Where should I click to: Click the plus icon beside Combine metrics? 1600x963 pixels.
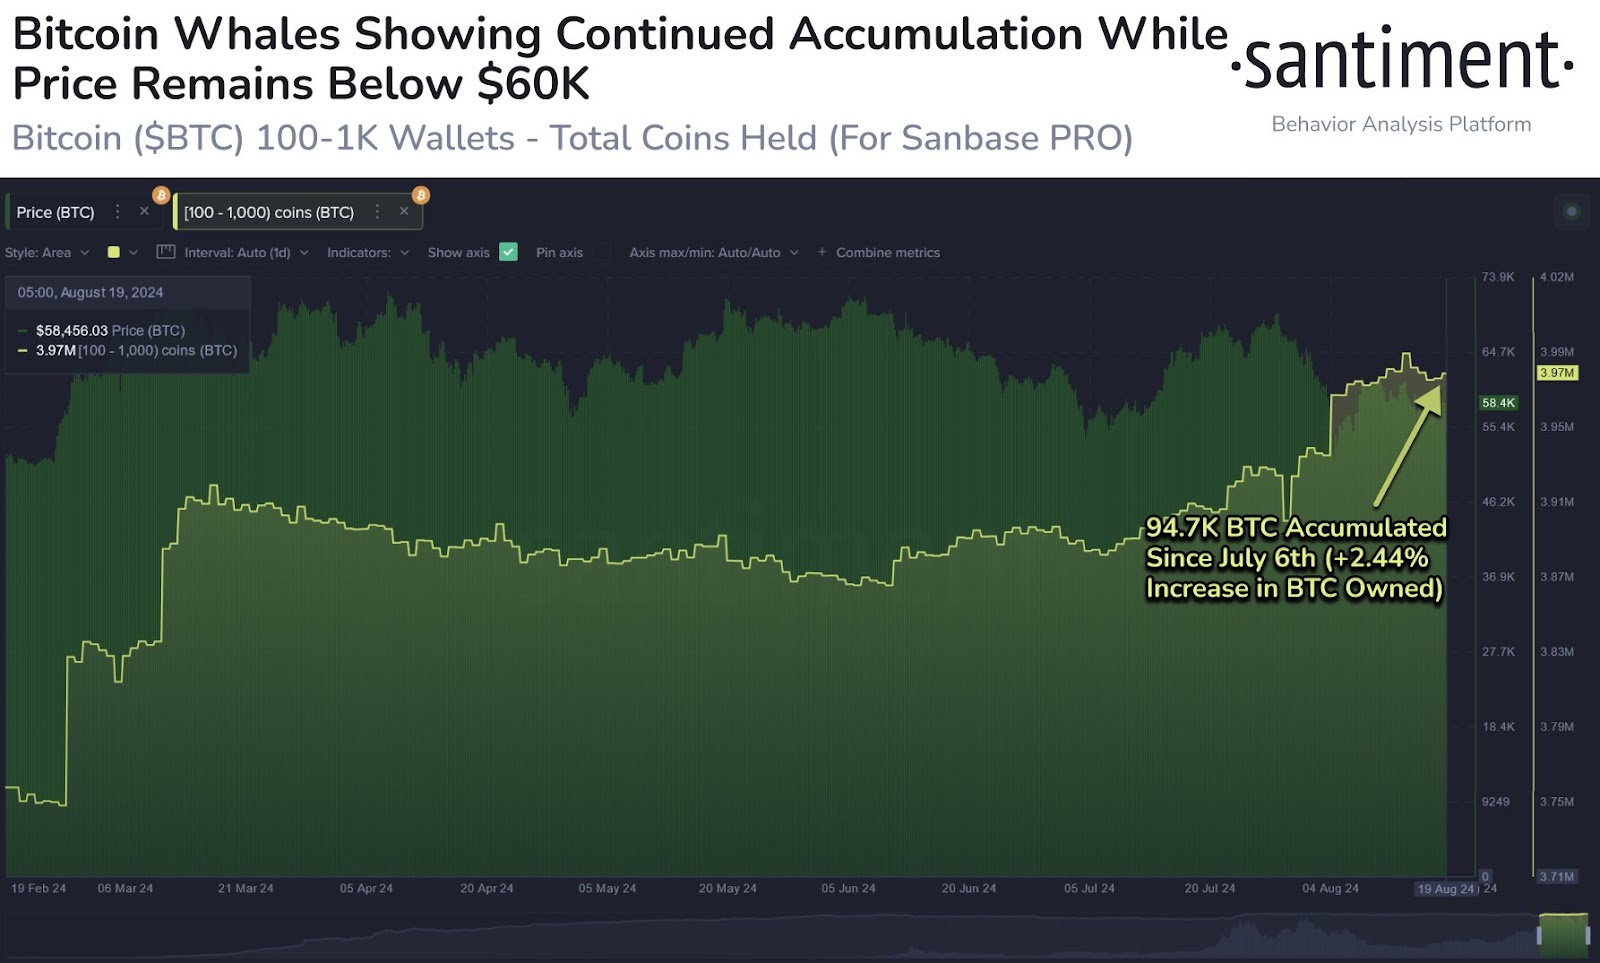[822, 252]
